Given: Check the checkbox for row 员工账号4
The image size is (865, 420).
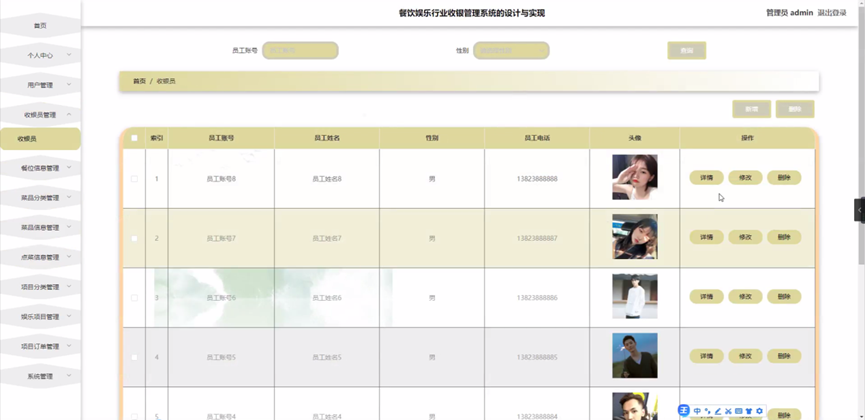Looking at the screenshot, I should 134,417.
